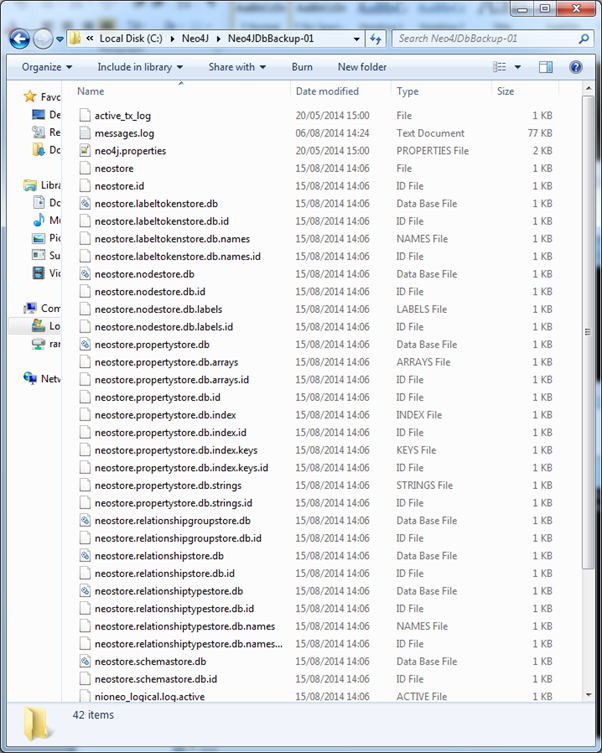Select Music library icon

tap(38, 220)
